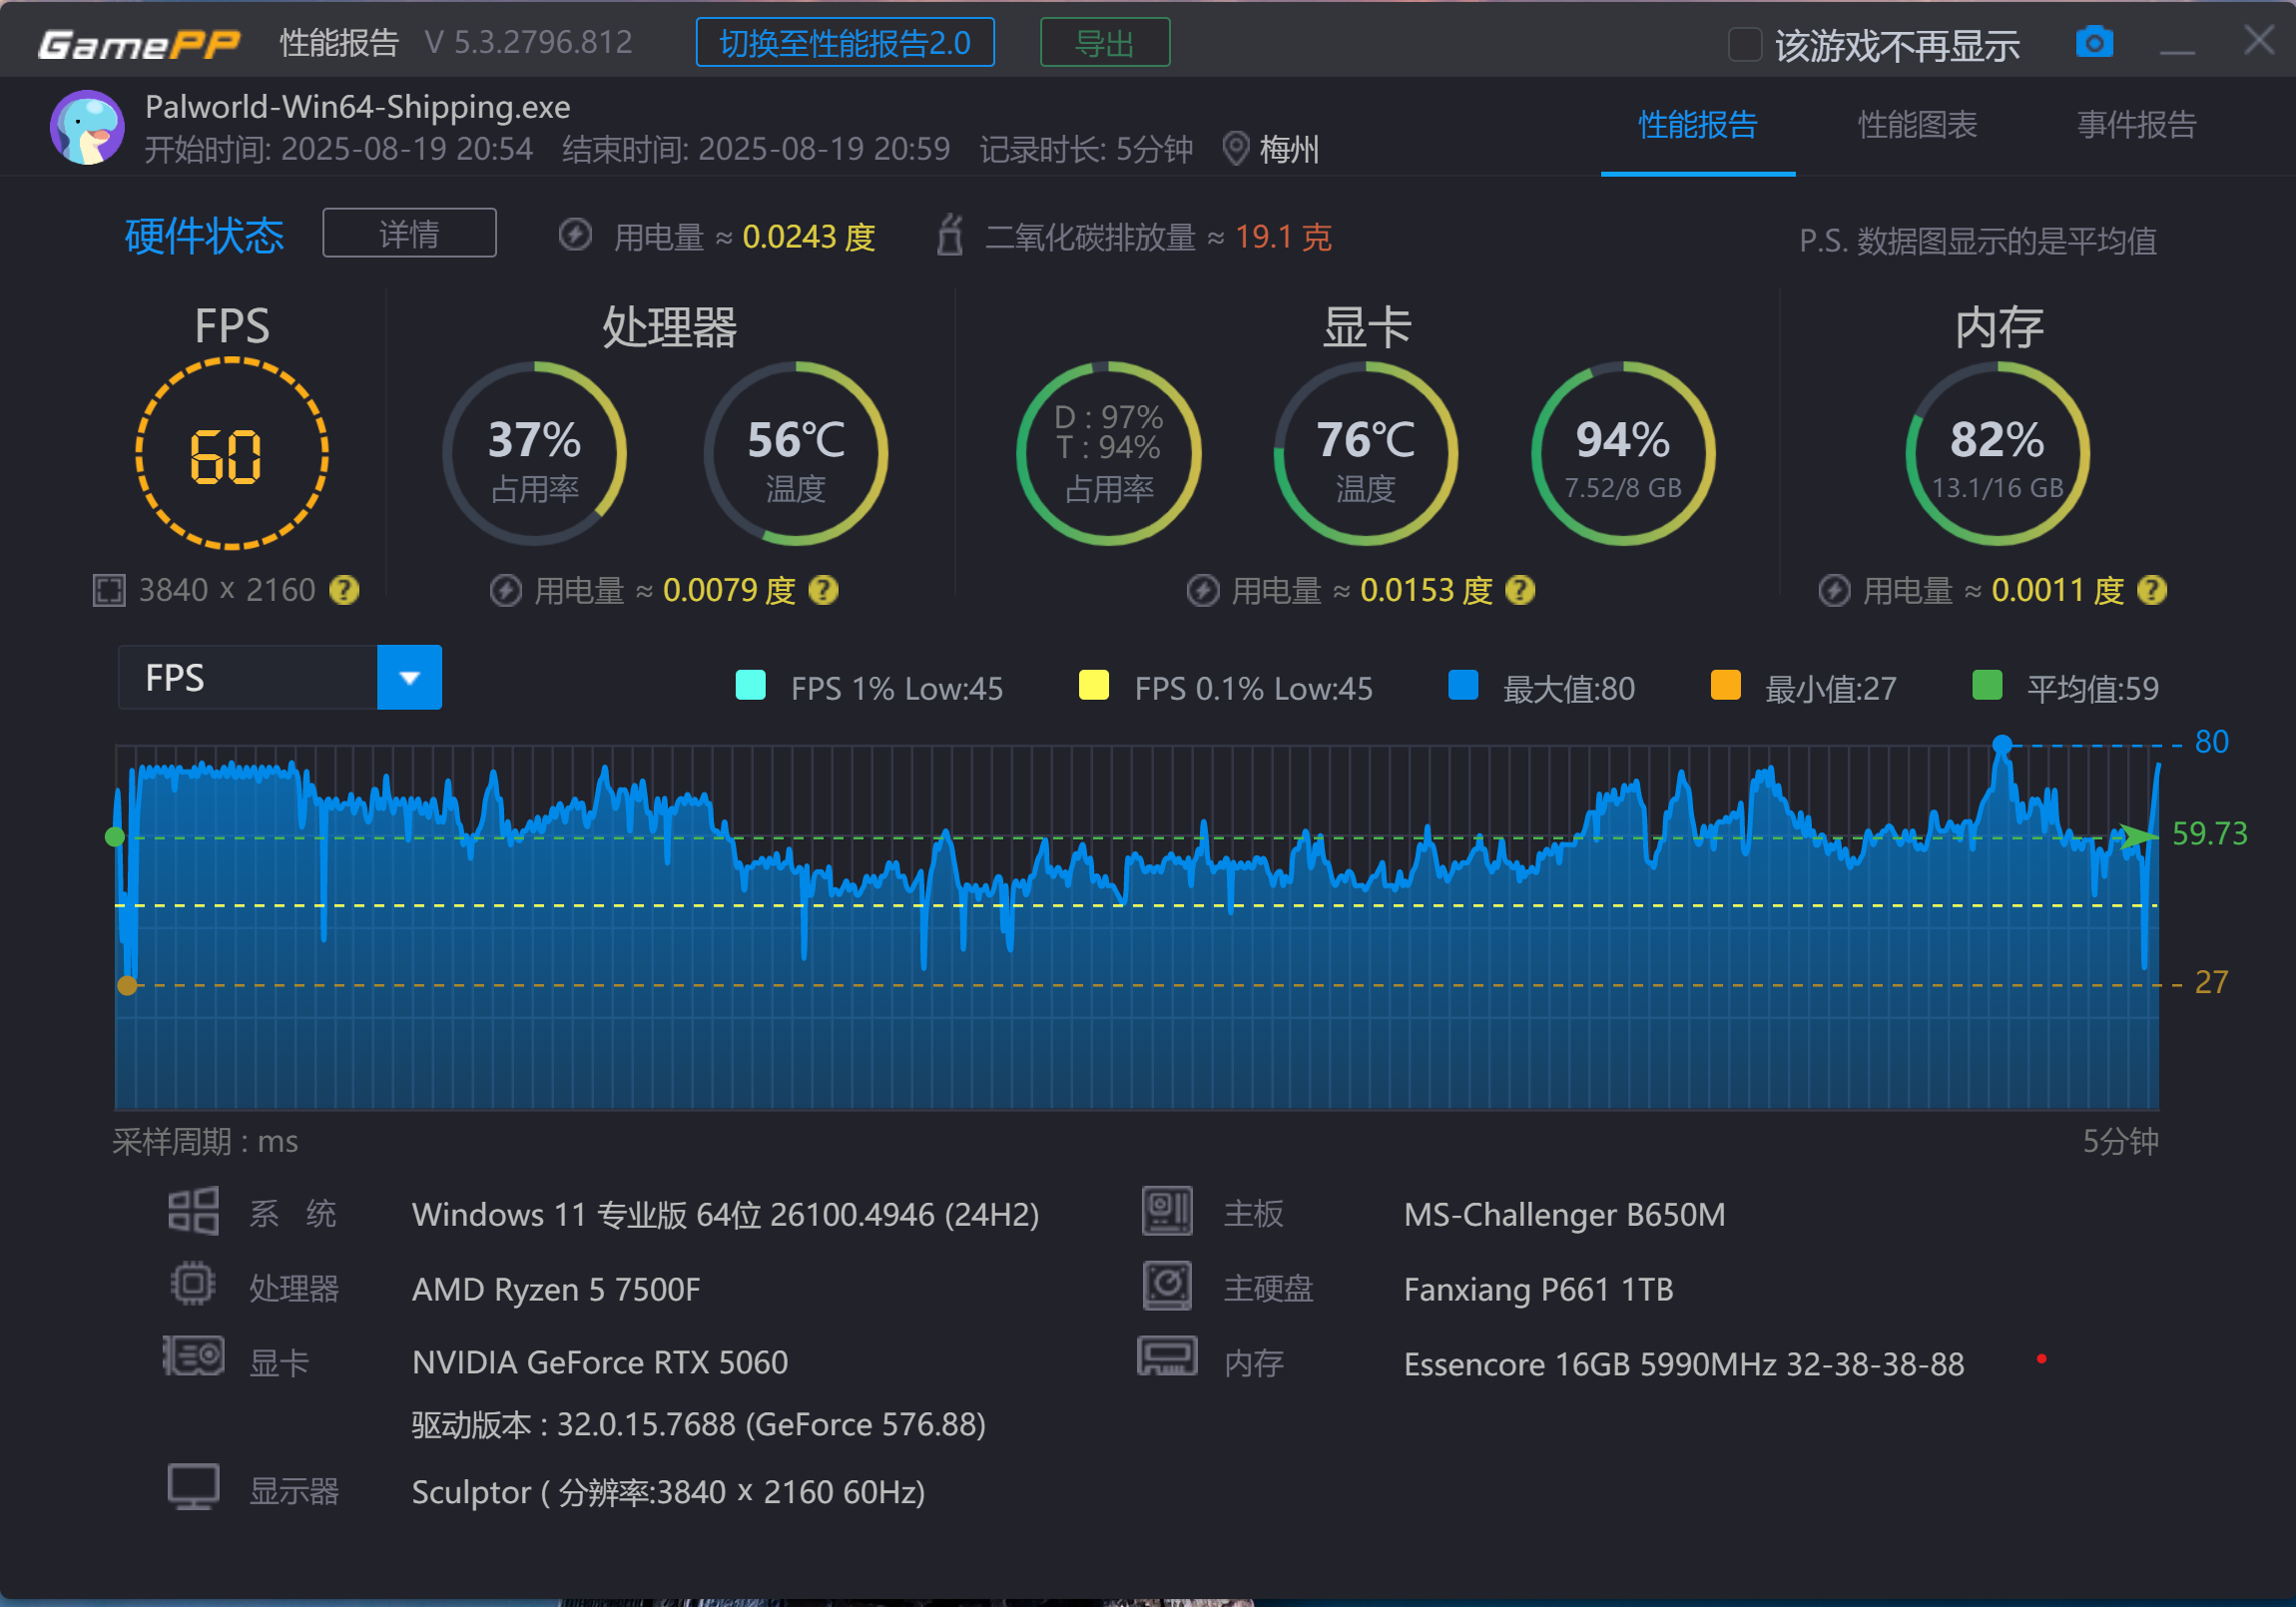Open the 事件报告 tab
The image size is (2296, 1607).
click(2136, 125)
